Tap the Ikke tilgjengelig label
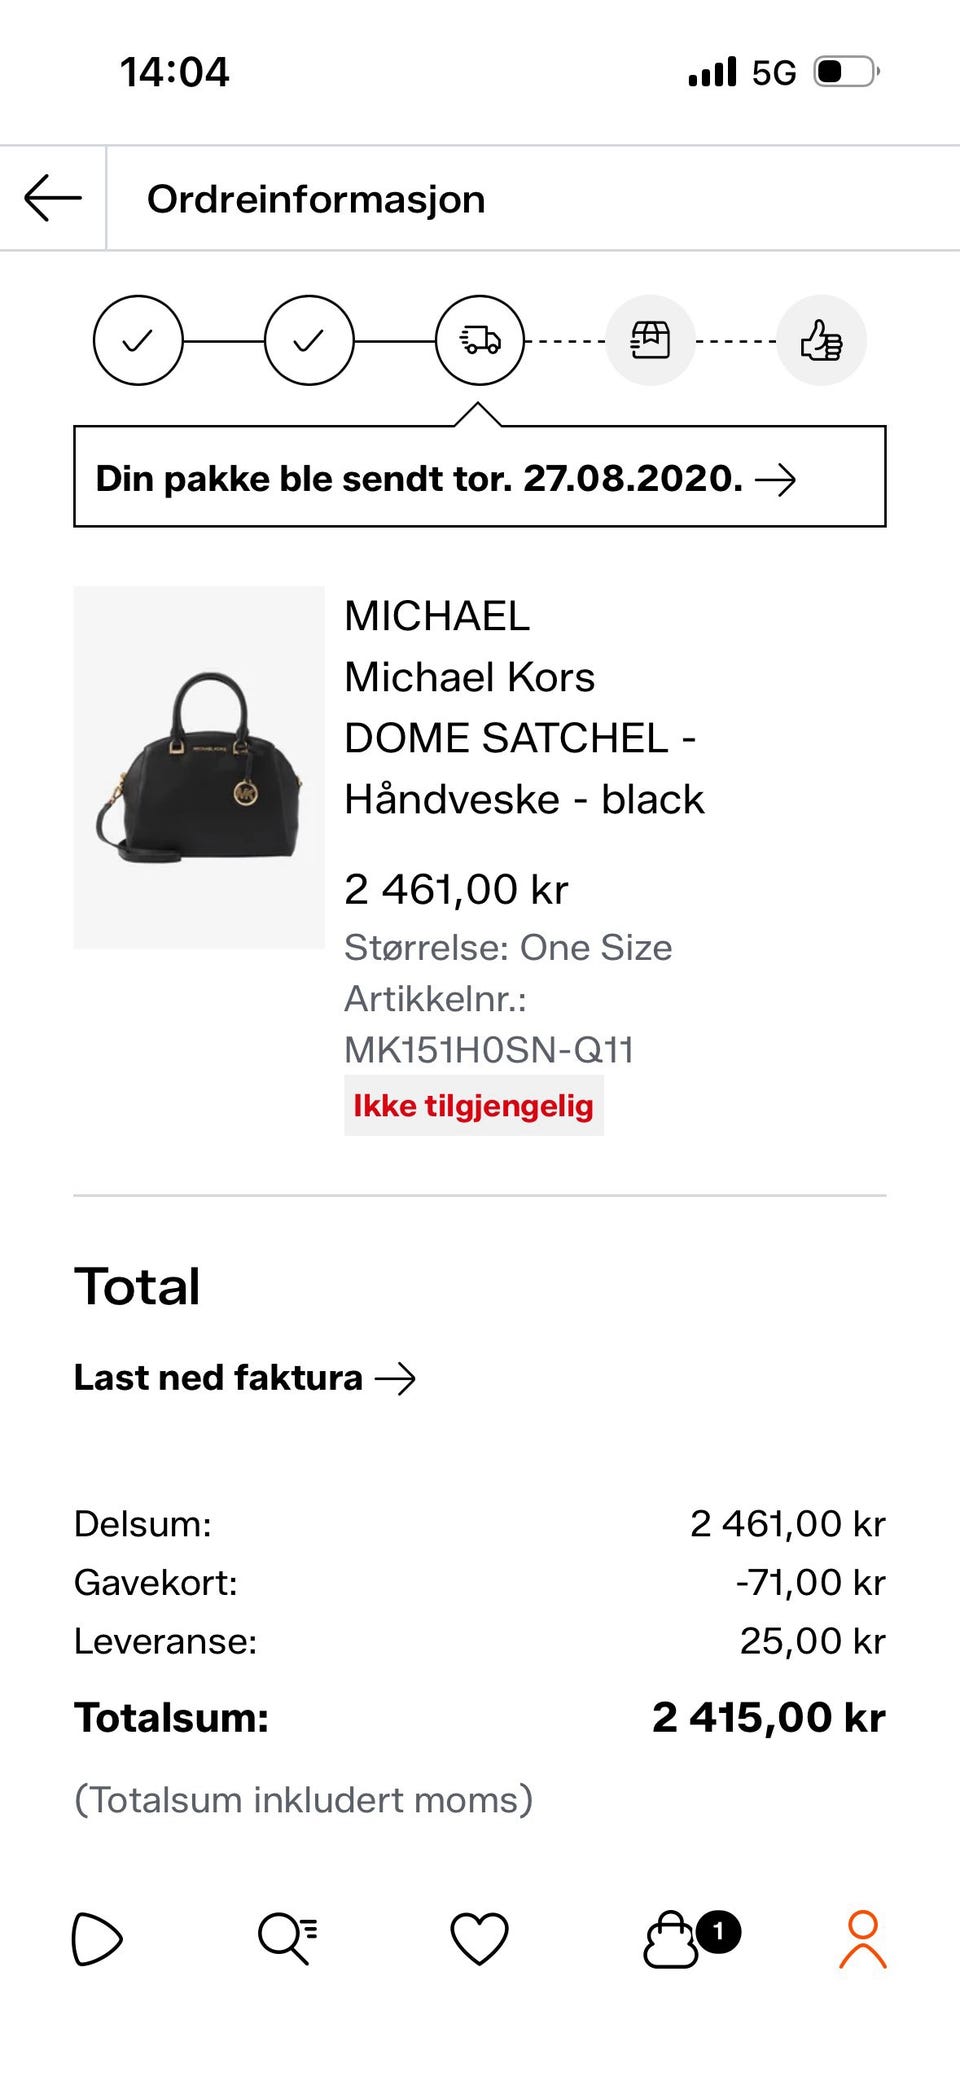Image resolution: width=960 pixels, height=2081 pixels. (474, 1106)
